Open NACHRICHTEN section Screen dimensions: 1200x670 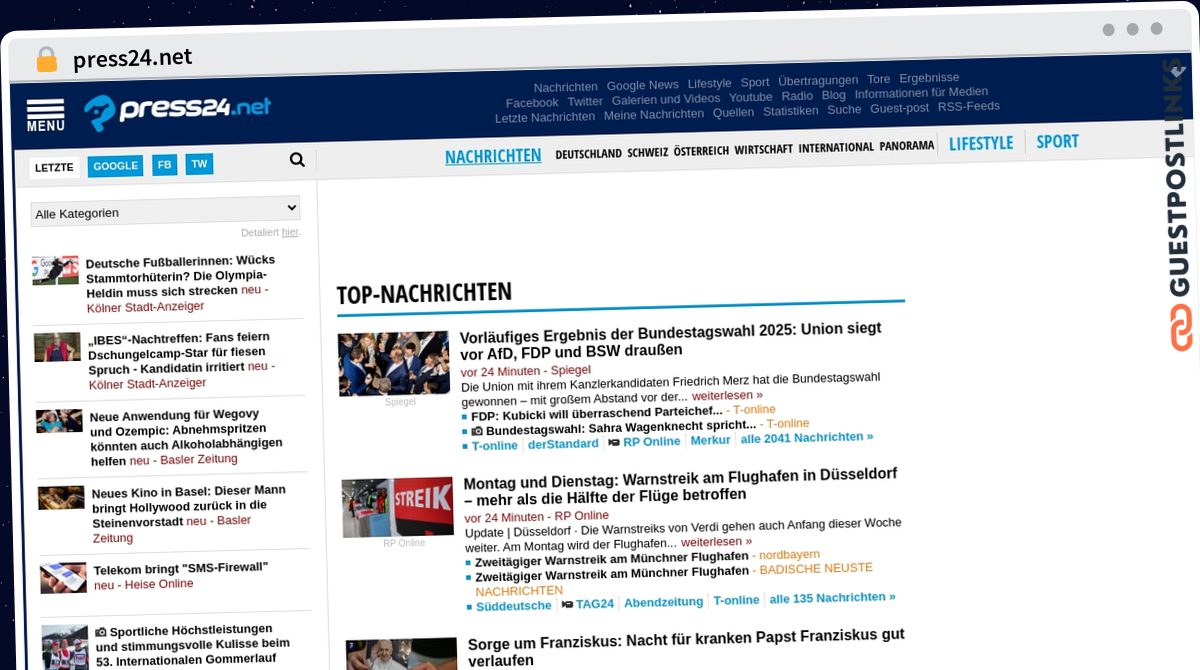(x=493, y=156)
